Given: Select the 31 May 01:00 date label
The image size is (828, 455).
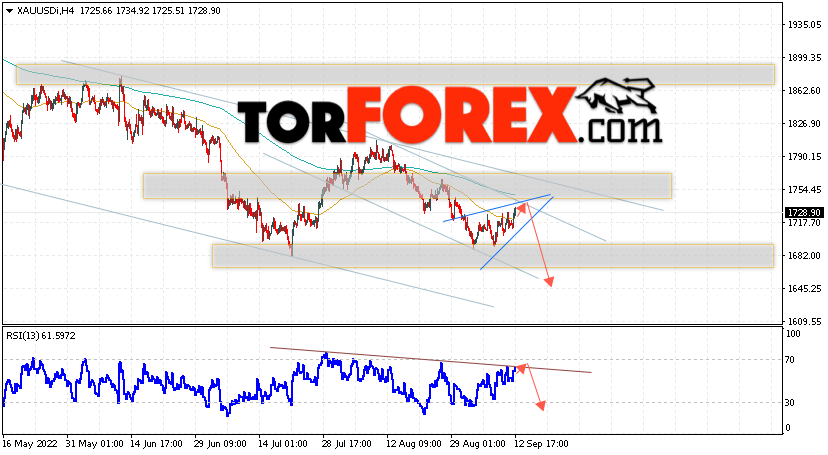Looking at the screenshot, I should [x=95, y=444].
